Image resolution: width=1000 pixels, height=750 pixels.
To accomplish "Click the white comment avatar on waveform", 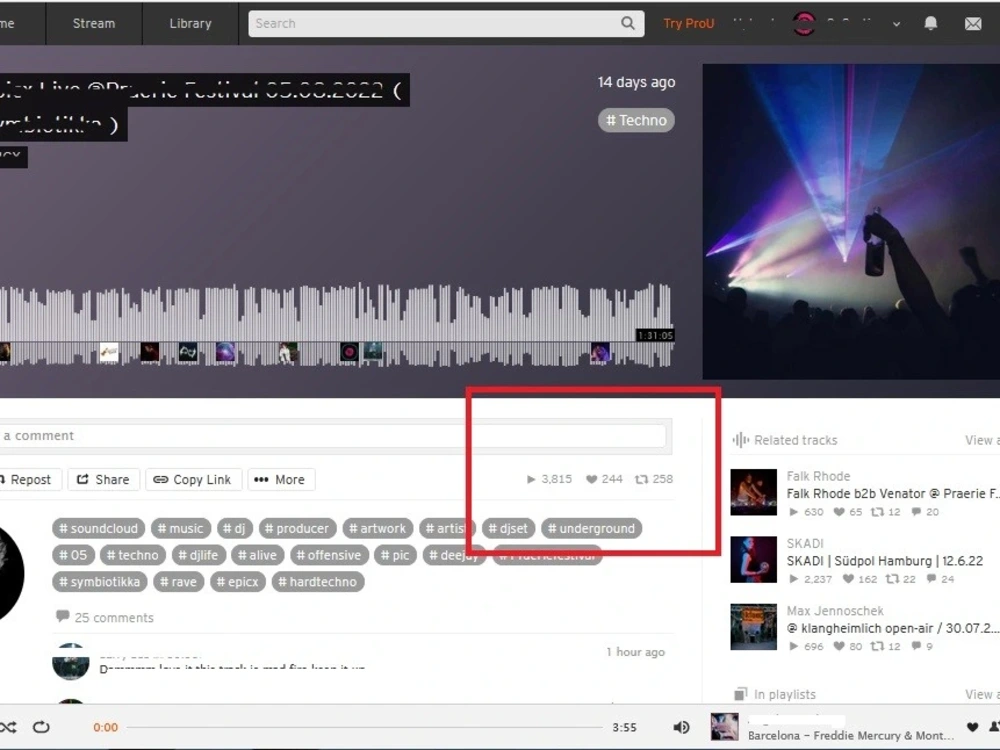I will (109, 352).
